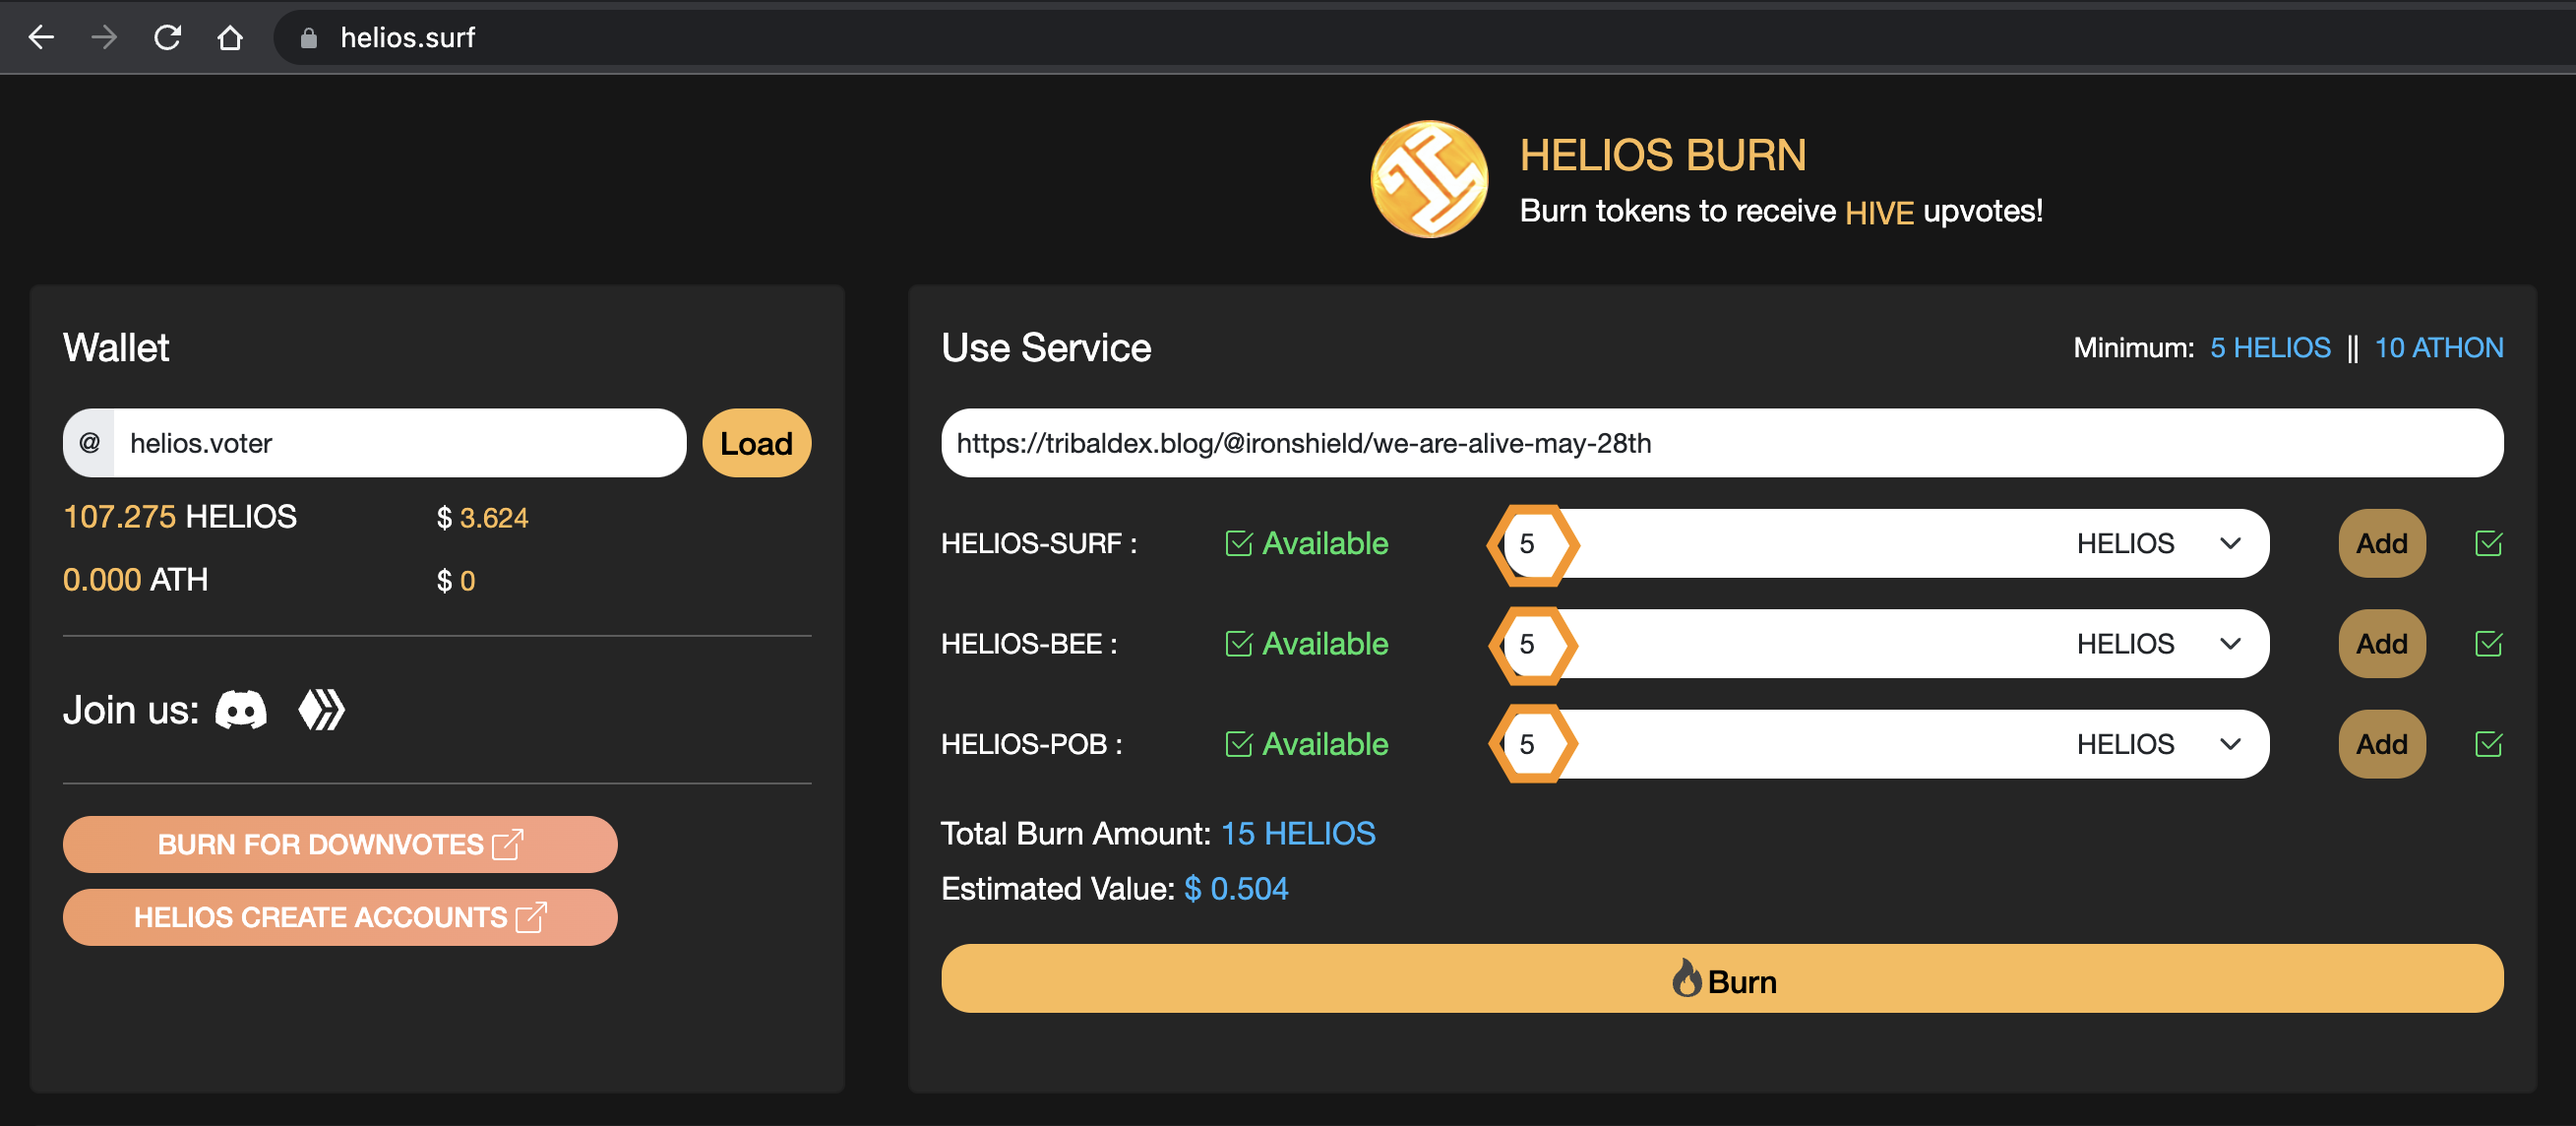This screenshot has height=1126, width=2576.
Task: Click the Burn button
Action: [1721, 978]
